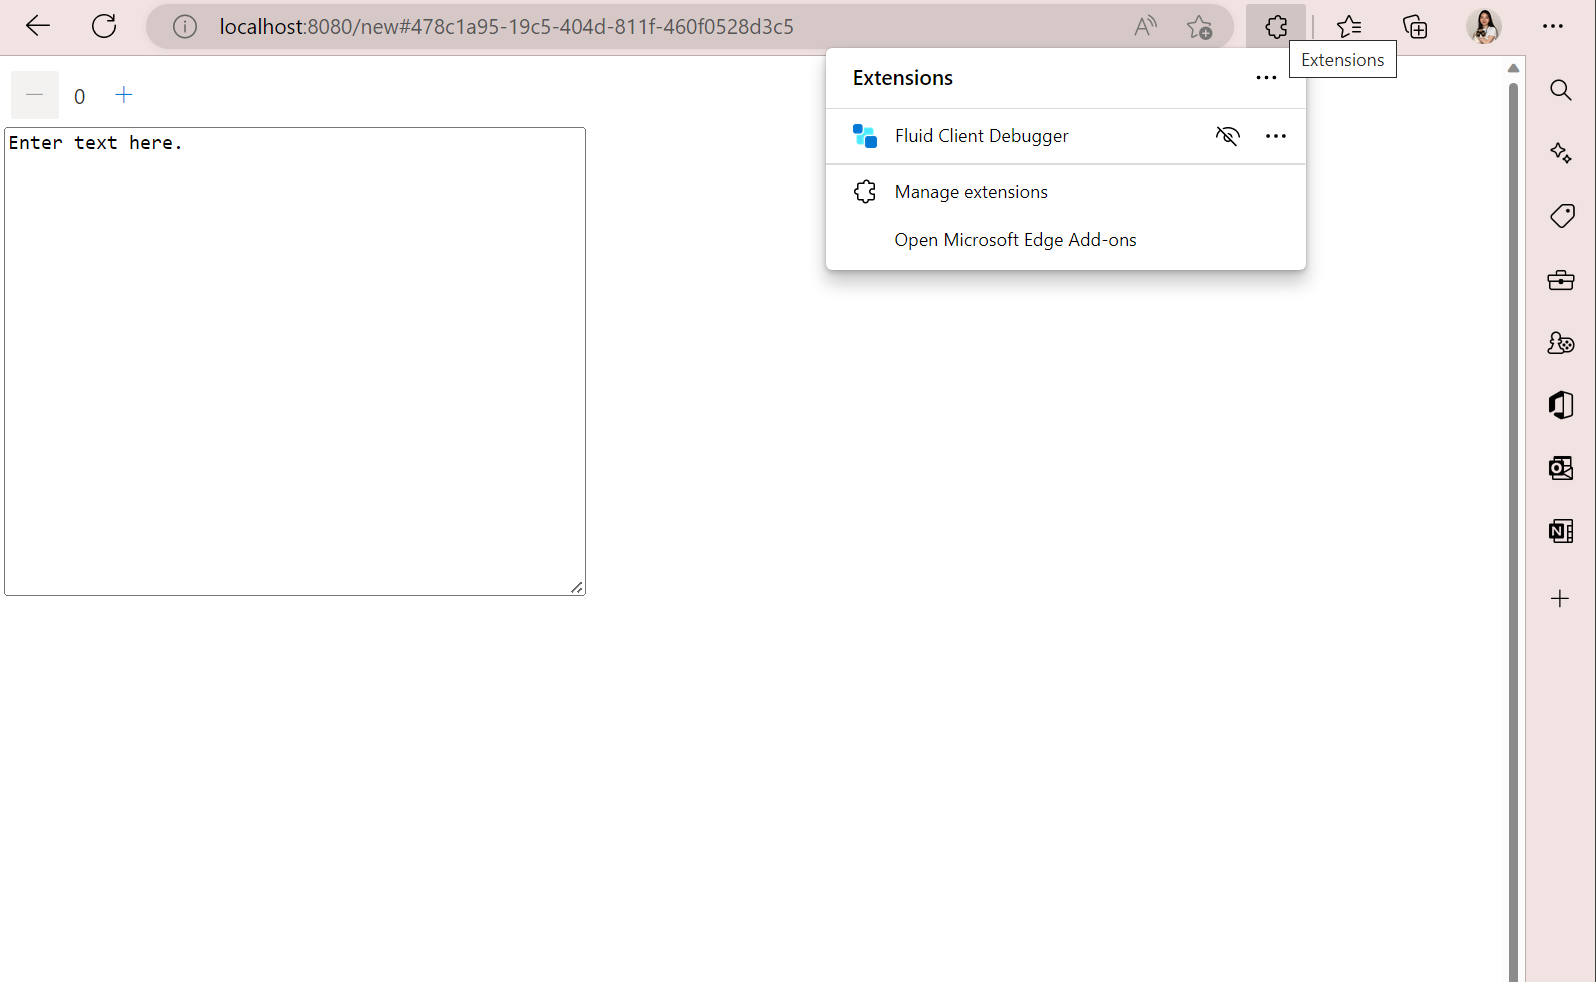Screen dimensions: 1596x982
Task: Open the sidebar Shopping tag icon
Action: pyautogui.click(x=1560, y=216)
